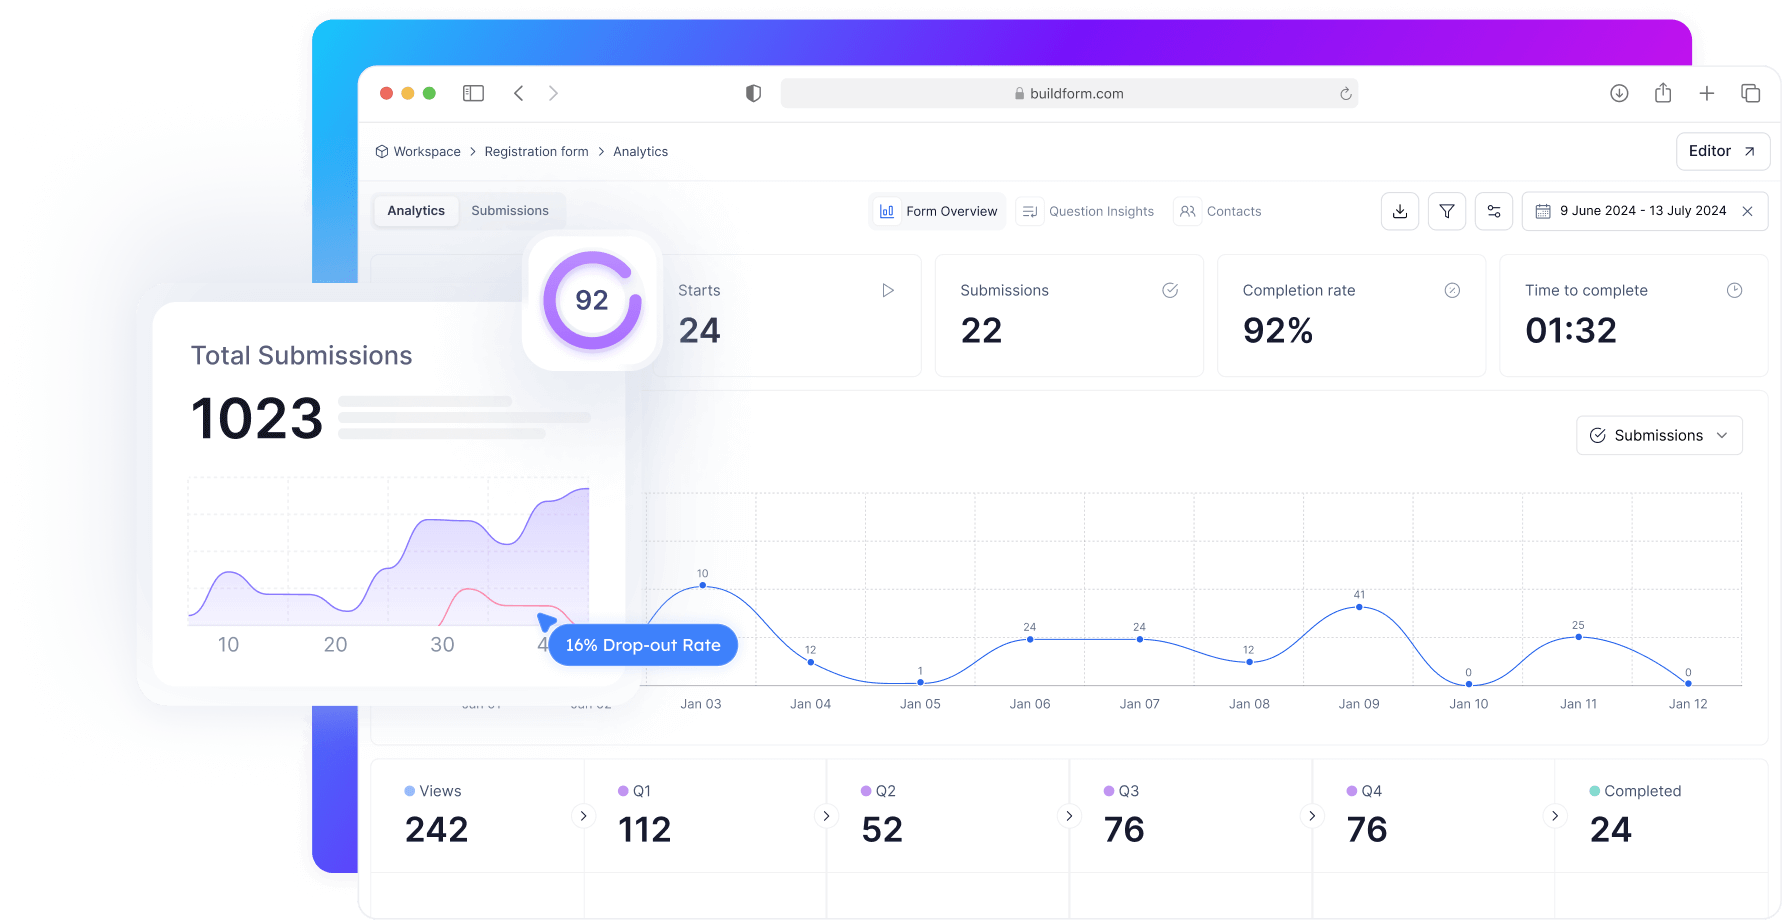Switch to Submissions toggle view
This screenshot has width=1782, height=920.
[x=510, y=211]
